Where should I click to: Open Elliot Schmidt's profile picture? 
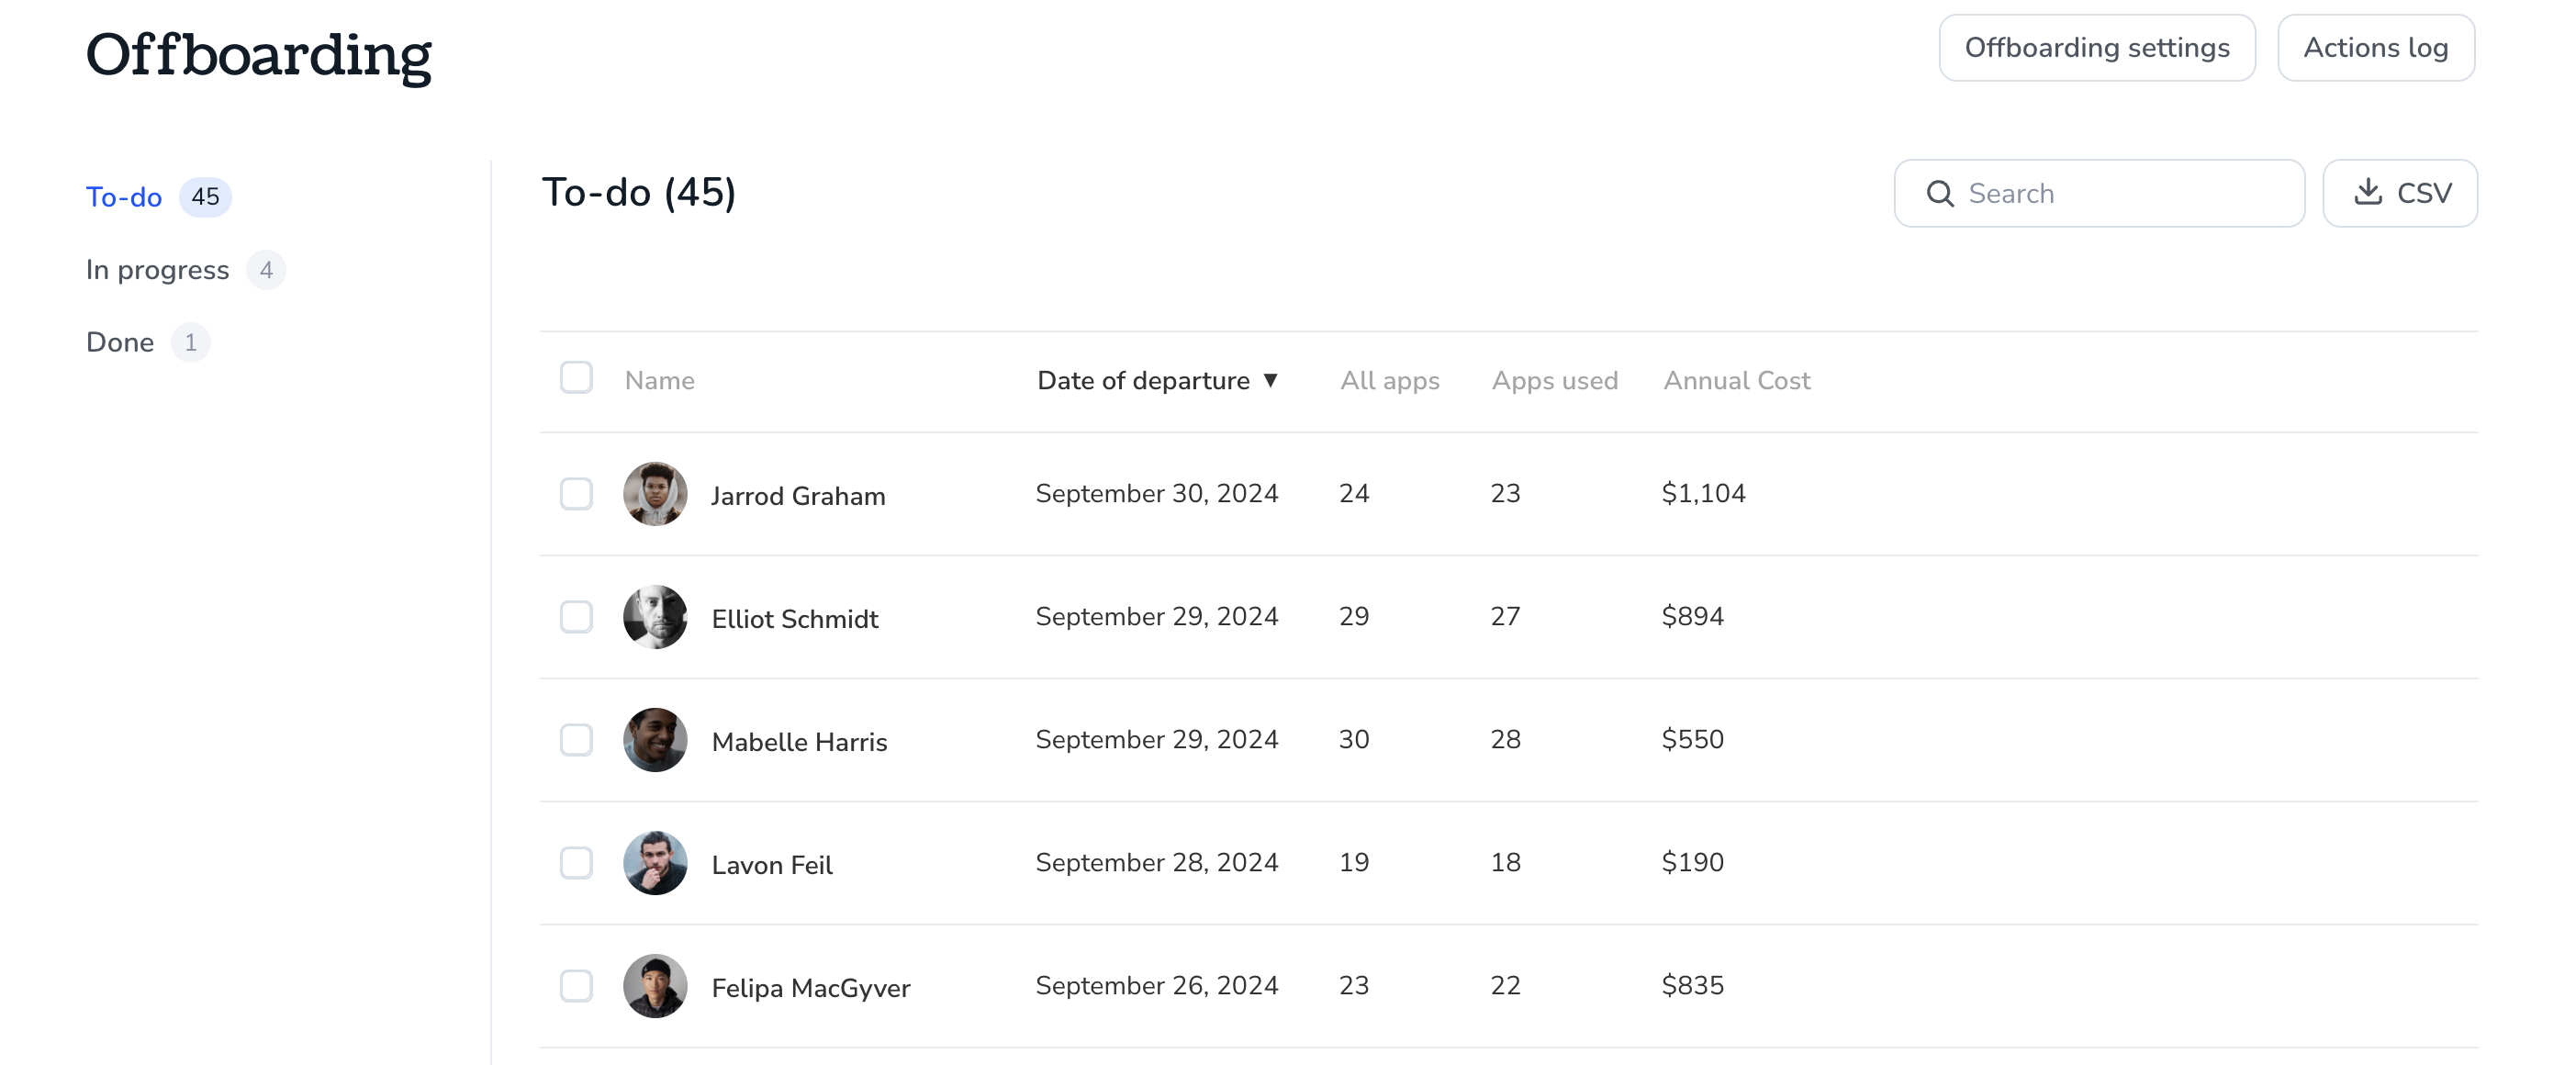[655, 617]
